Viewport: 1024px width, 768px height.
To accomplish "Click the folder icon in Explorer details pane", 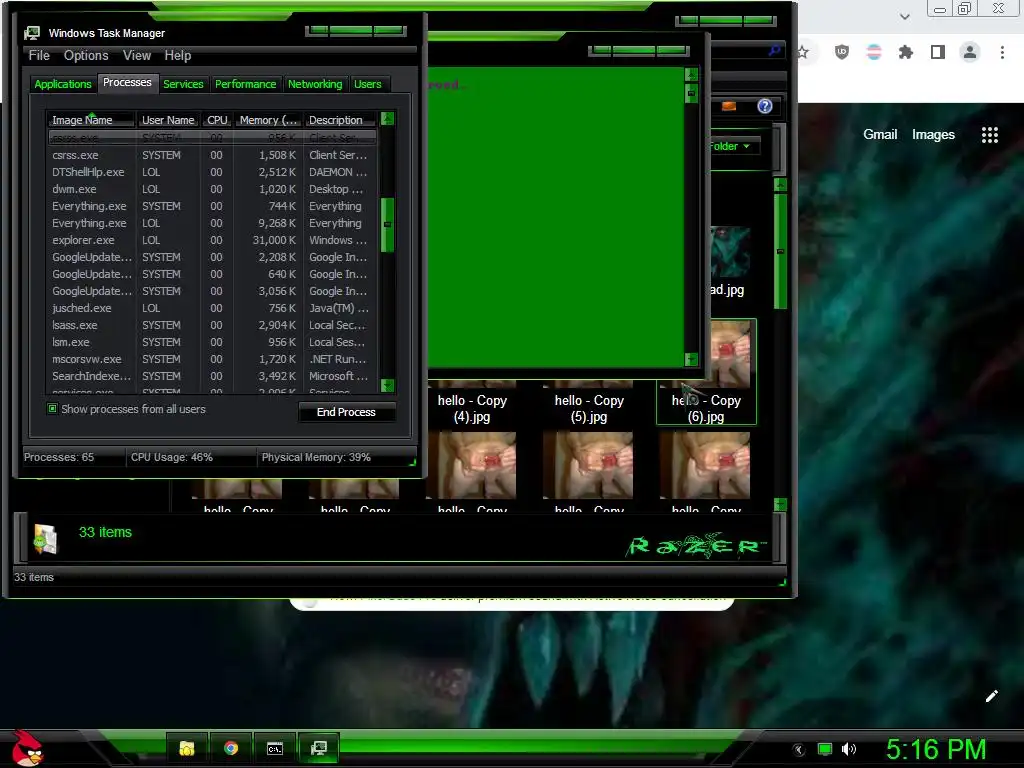I will [46, 539].
